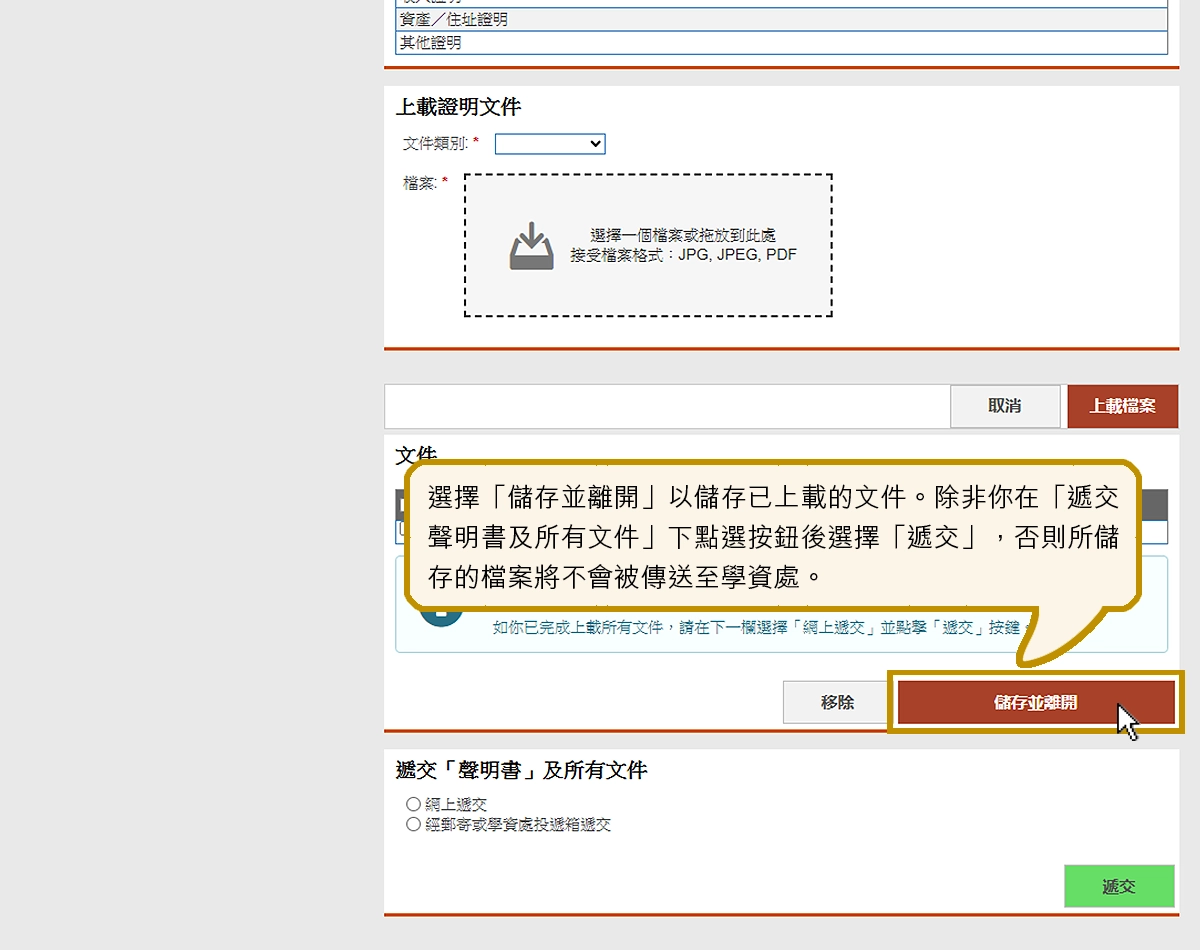This screenshot has height=950, width=1200.
Task: Select the 資產／住址證明 table row
Action: pos(780,20)
